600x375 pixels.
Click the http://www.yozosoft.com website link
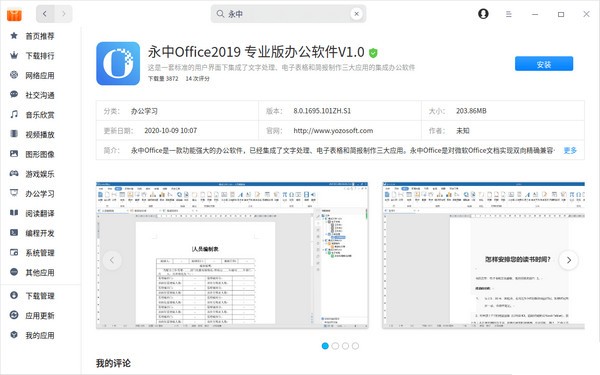333,130
